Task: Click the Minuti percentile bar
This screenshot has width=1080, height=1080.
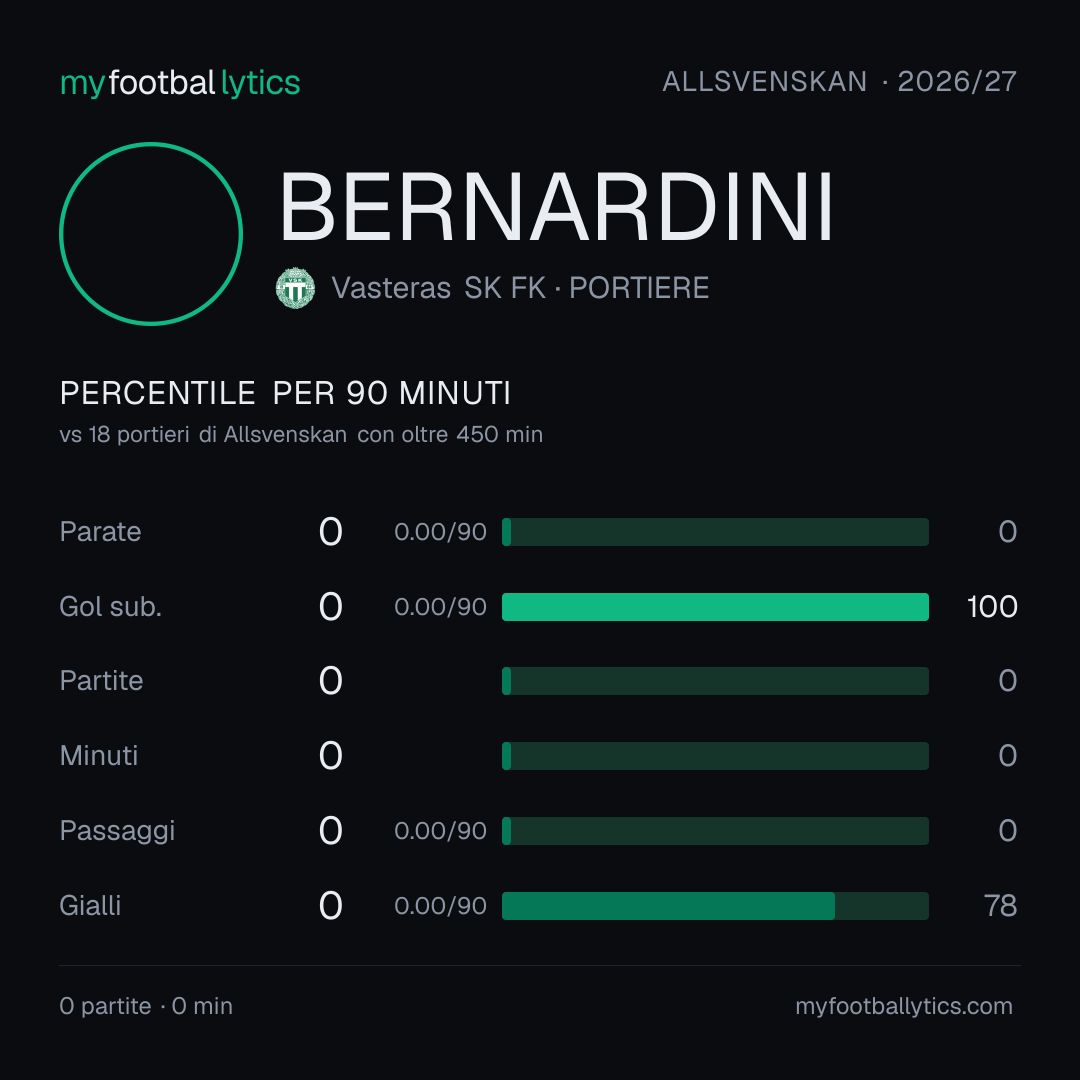Action: tap(715, 756)
